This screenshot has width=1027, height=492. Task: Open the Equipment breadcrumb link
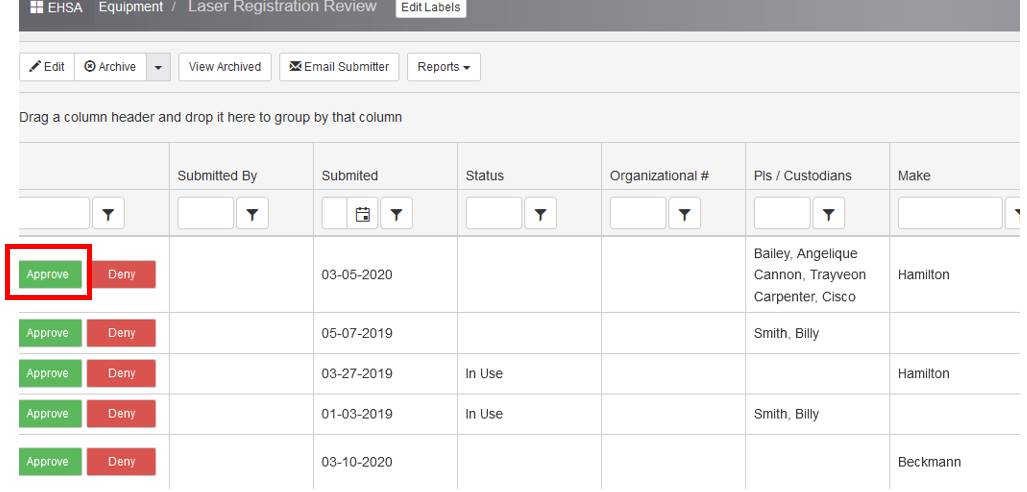tap(125, 8)
